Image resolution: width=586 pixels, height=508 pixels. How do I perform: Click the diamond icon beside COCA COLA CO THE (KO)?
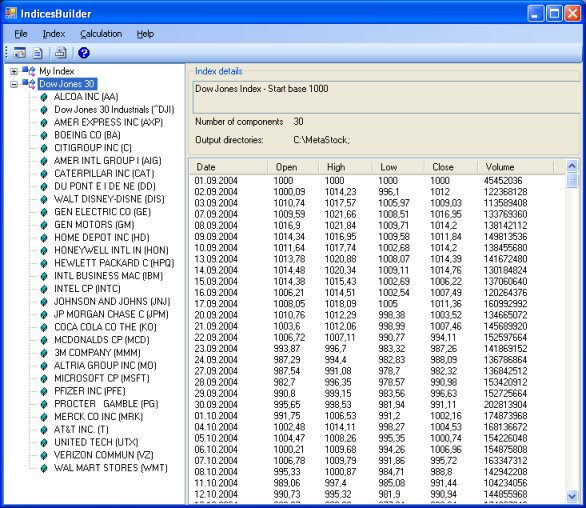point(44,327)
